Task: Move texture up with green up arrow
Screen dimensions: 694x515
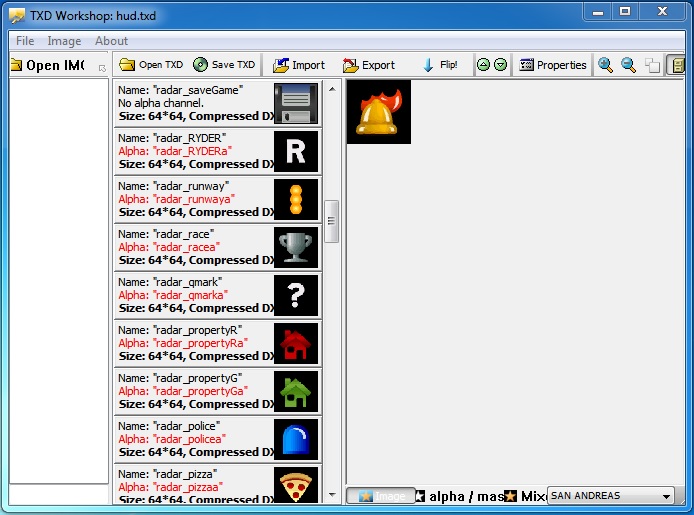Action: pyautogui.click(x=483, y=65)
